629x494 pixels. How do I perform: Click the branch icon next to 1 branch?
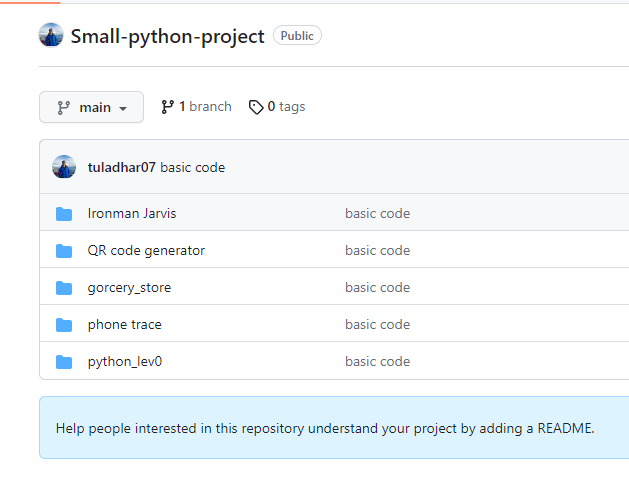coord(167,107)
